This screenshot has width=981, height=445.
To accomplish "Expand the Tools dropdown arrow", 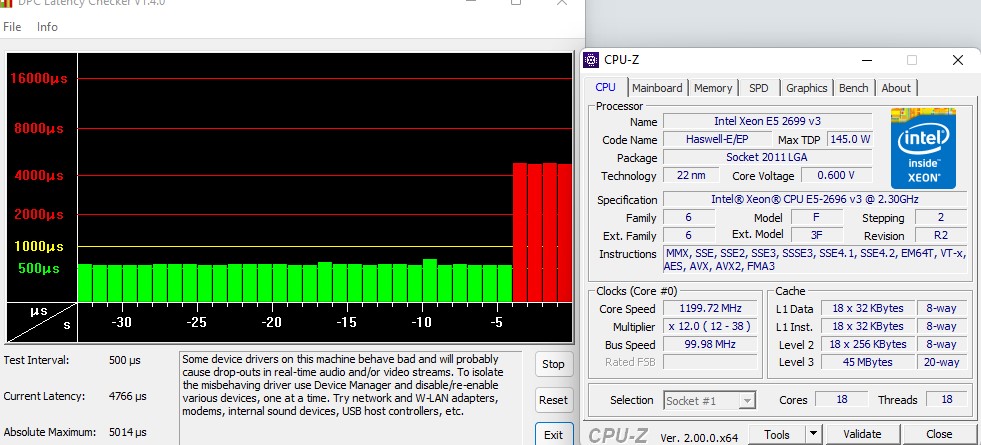I will [x=813, y=434].
